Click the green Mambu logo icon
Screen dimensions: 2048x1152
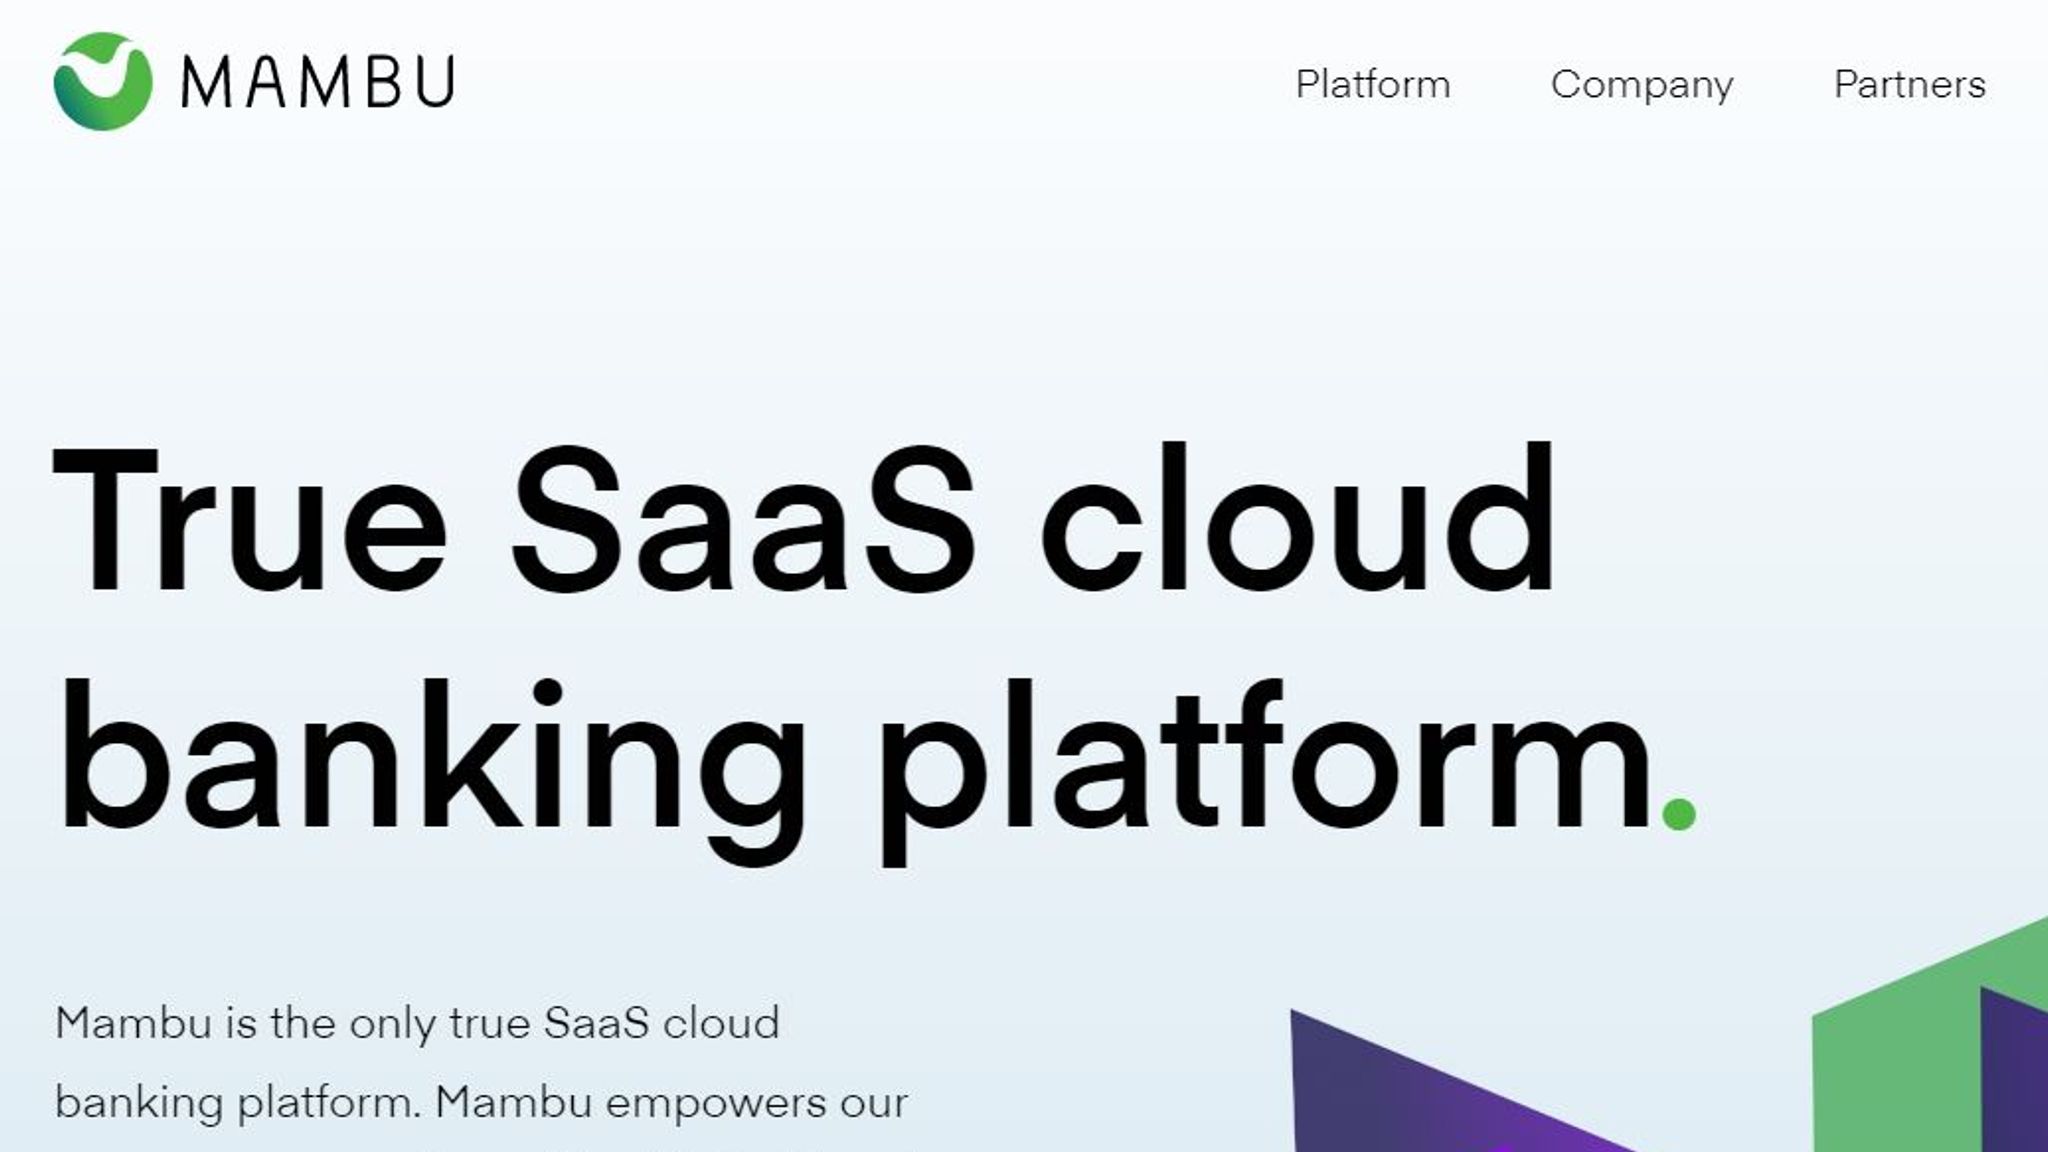103,81
